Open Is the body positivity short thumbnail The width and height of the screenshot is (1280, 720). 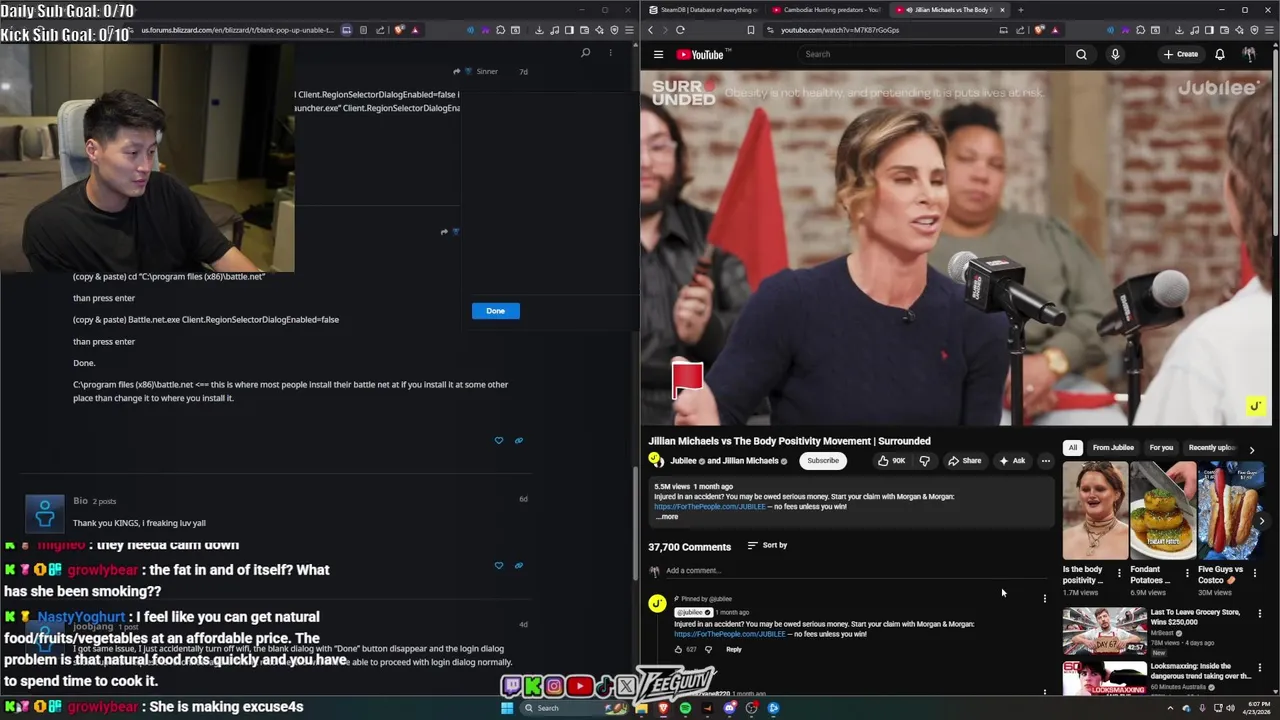point(1095,510)
